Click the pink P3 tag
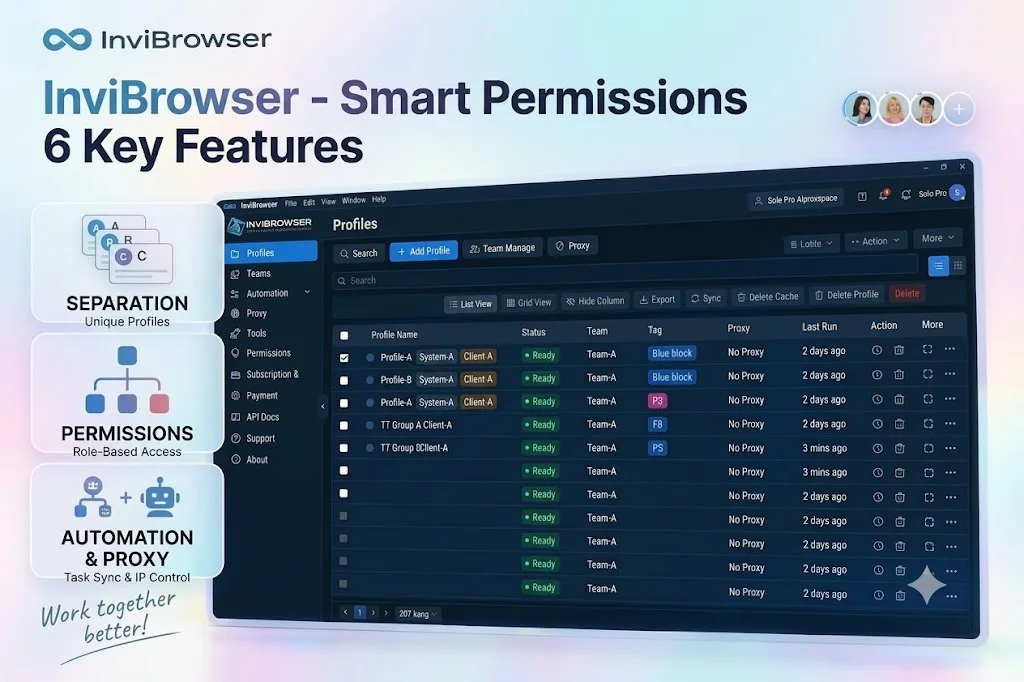The width and height of the screenshot is (1024, 682). point(658,401)
